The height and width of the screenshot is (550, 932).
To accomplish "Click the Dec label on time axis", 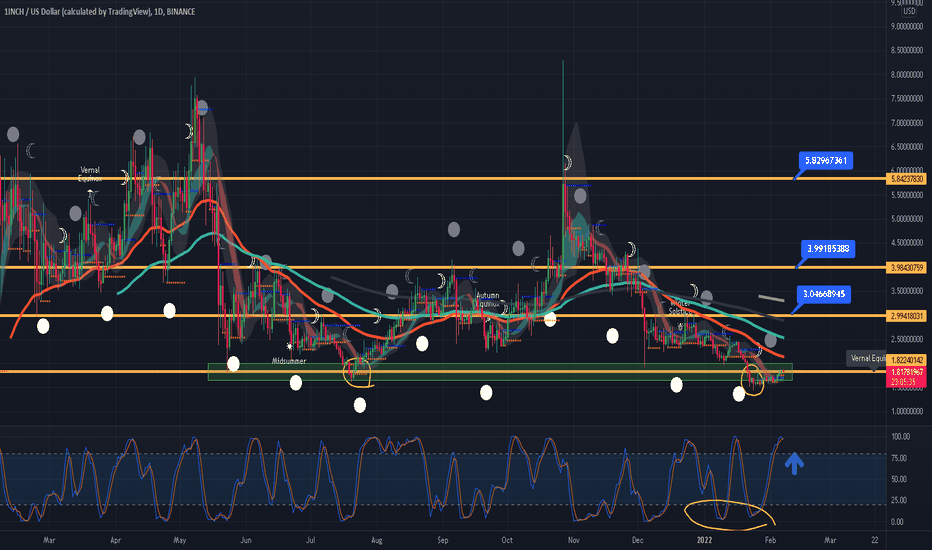I will click(x=637, y=540).
